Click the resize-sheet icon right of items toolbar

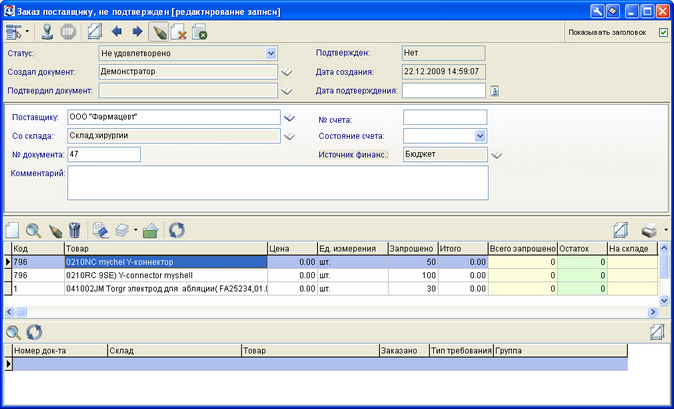tap(621, 231)
